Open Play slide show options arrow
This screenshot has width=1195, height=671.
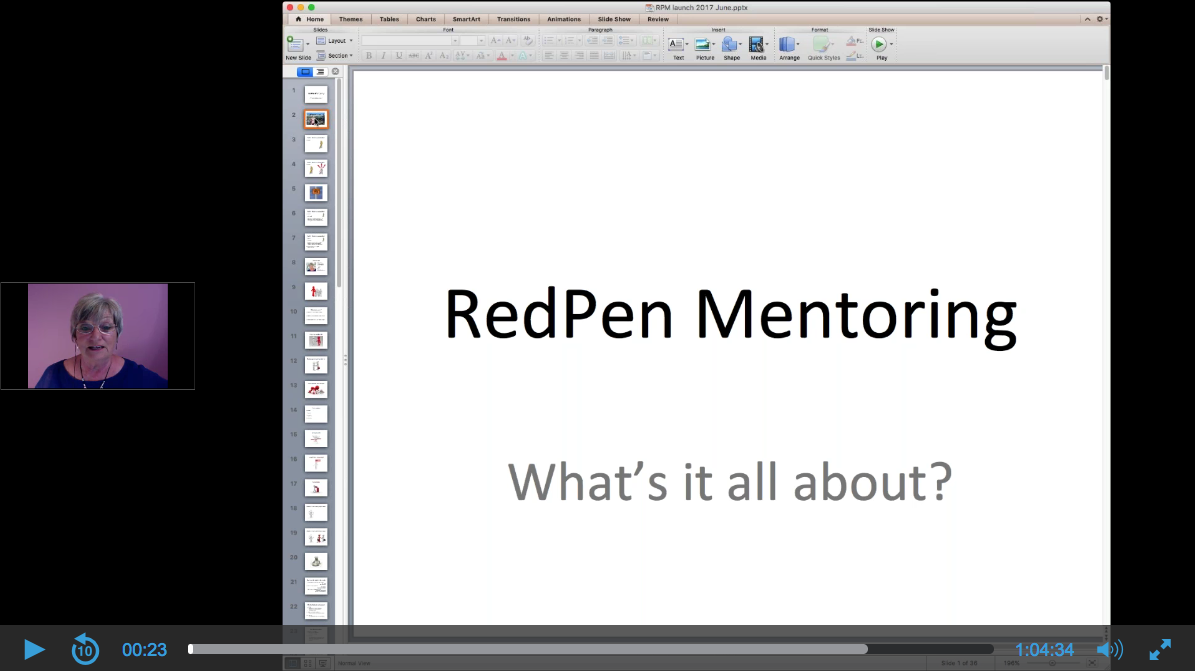(x=892, y=44)
